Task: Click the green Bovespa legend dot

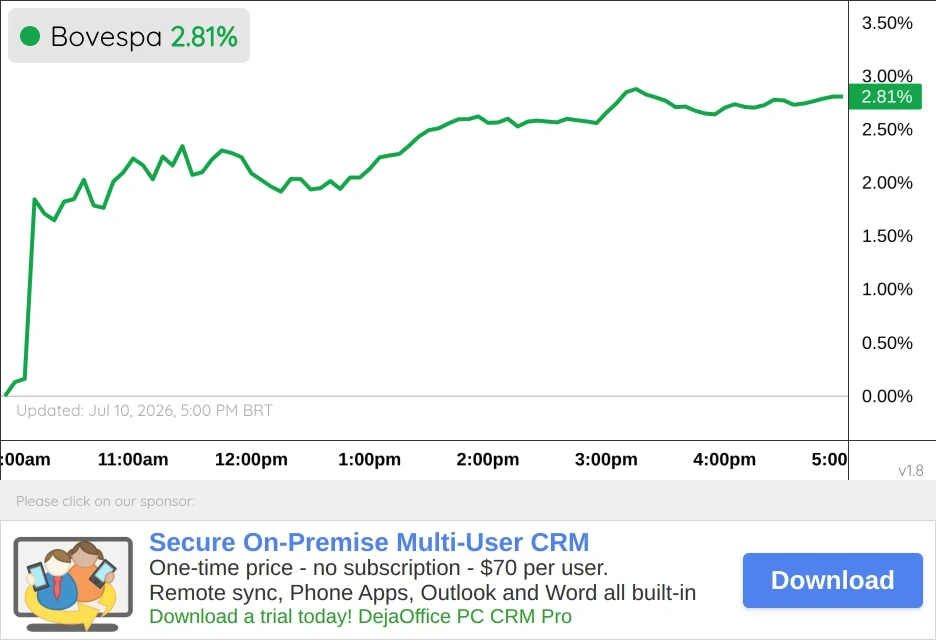Action: point(30,36)
